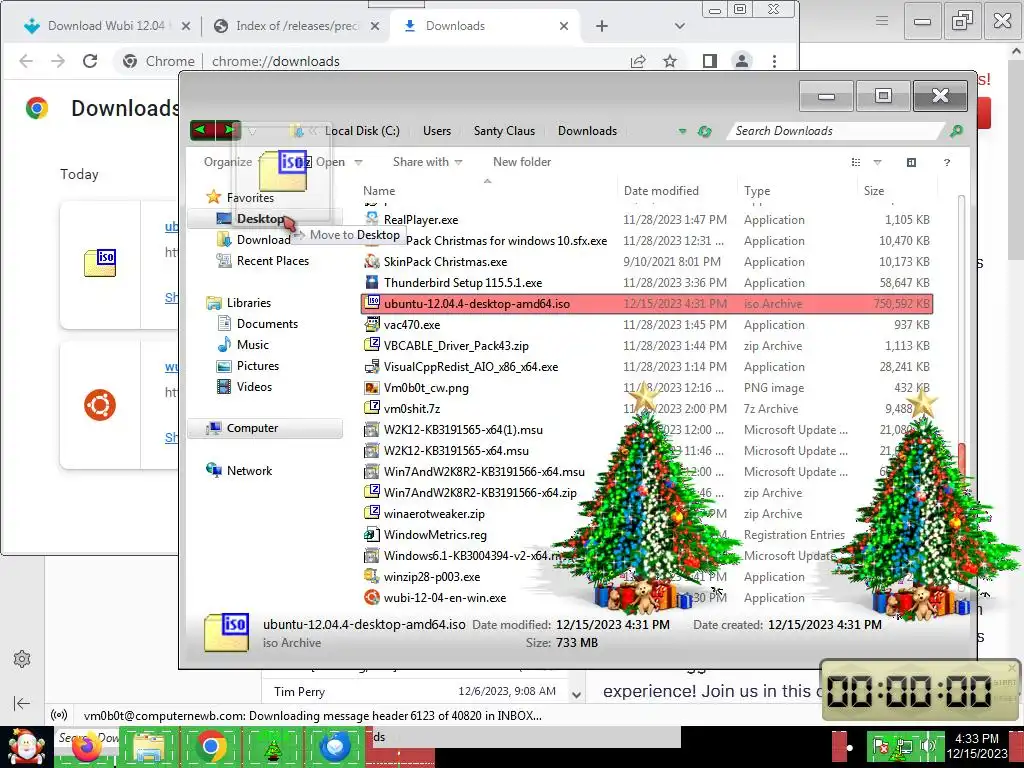Image resolution: width=1024 pixels, height=768 pixels.
Task: Open Chrome from the taskbar
Action: point(210,746)
